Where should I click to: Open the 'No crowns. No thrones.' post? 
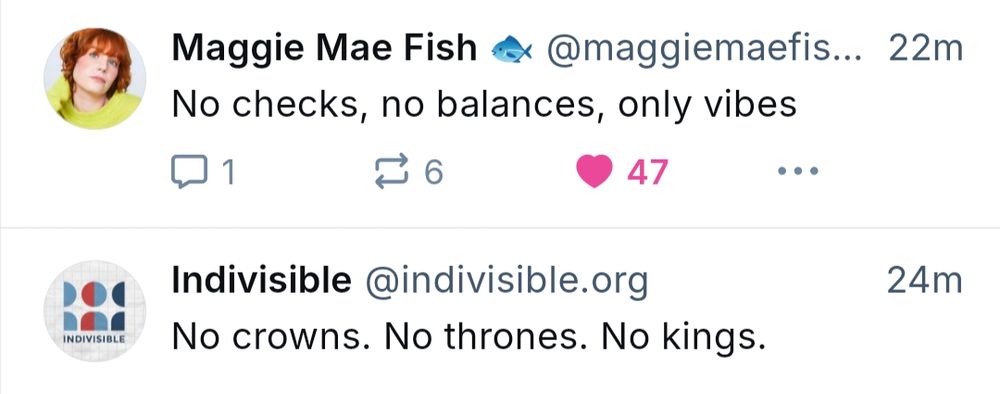[x=469, y=337]
